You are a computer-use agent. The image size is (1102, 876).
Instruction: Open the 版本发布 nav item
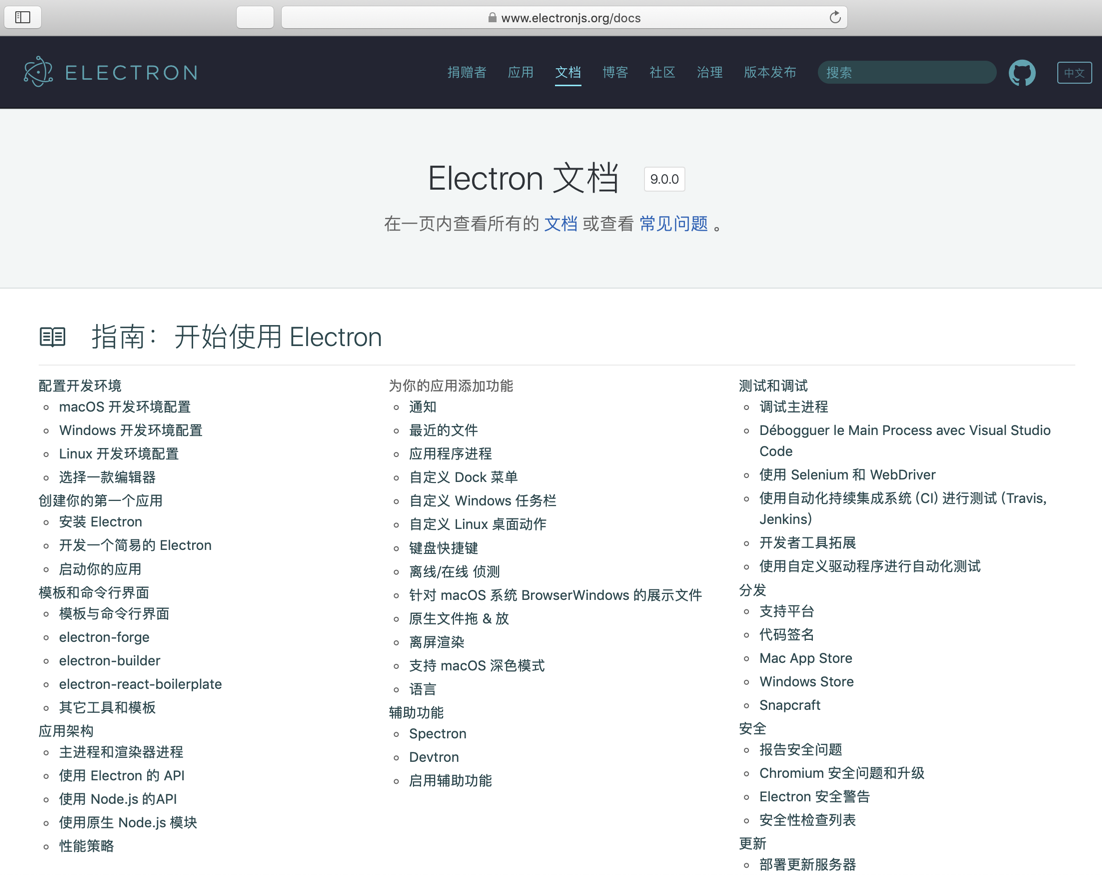tap(770, 72)
